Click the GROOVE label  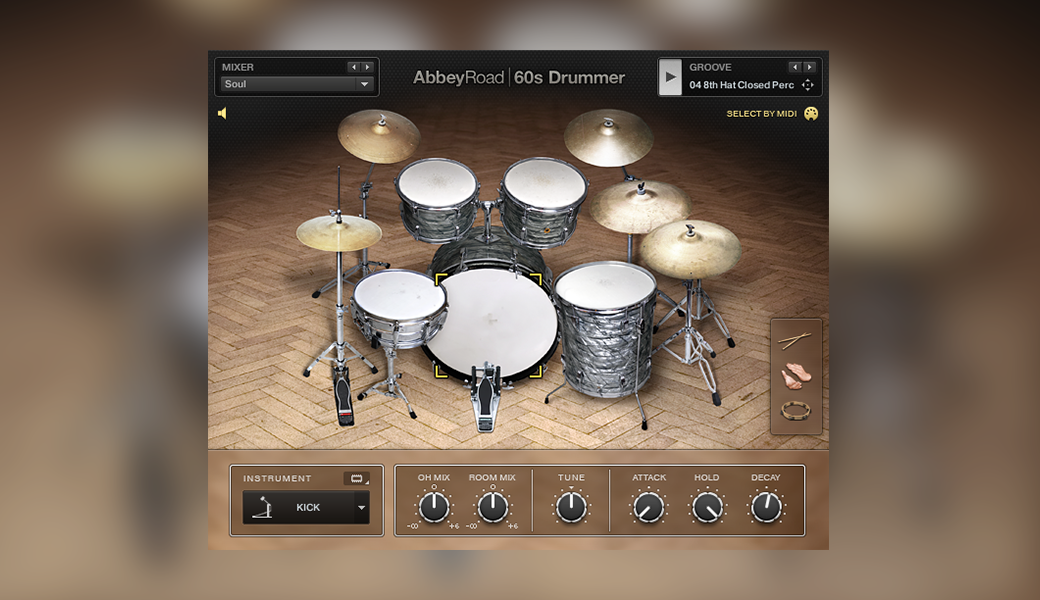[x=710, y=67]
